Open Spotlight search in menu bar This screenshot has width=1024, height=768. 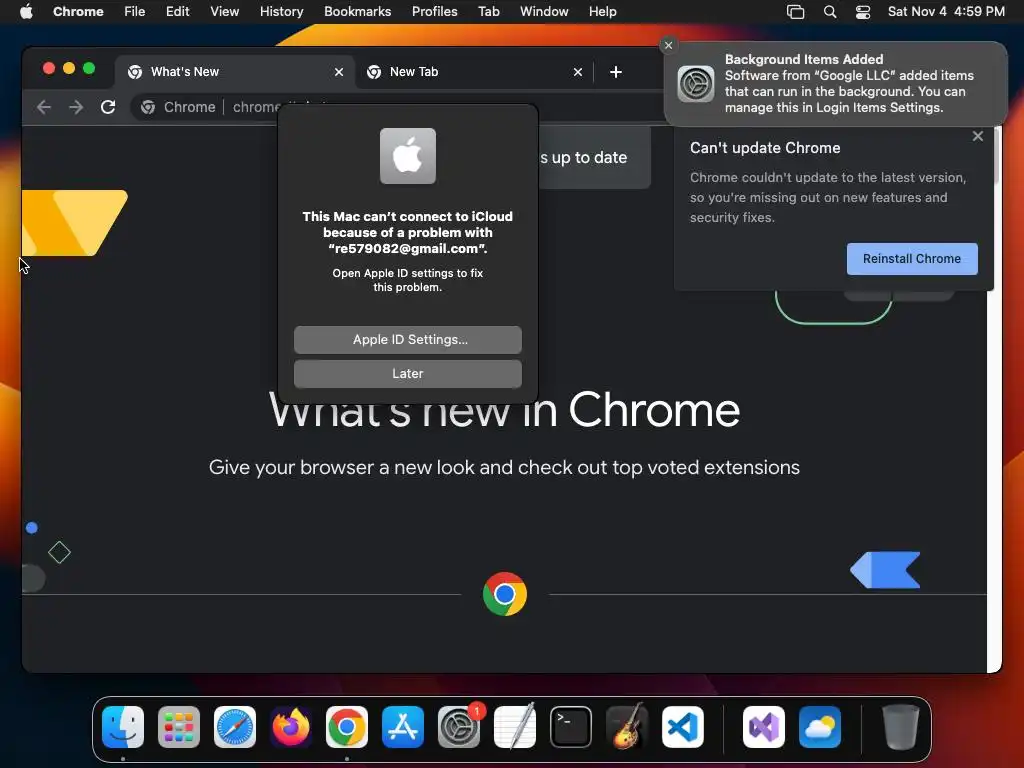pyautogui.click(x=830, y=12)
